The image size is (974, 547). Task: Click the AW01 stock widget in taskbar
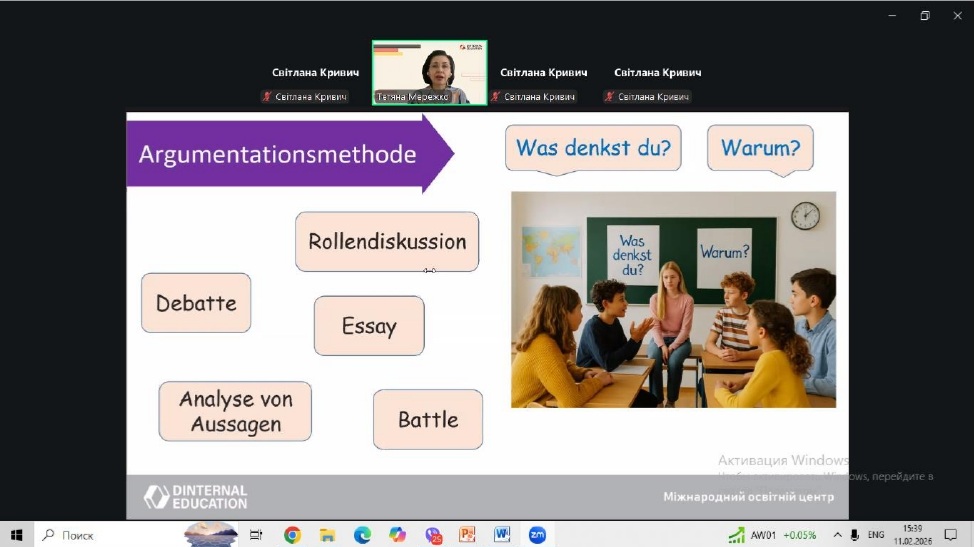click(772, 535)
